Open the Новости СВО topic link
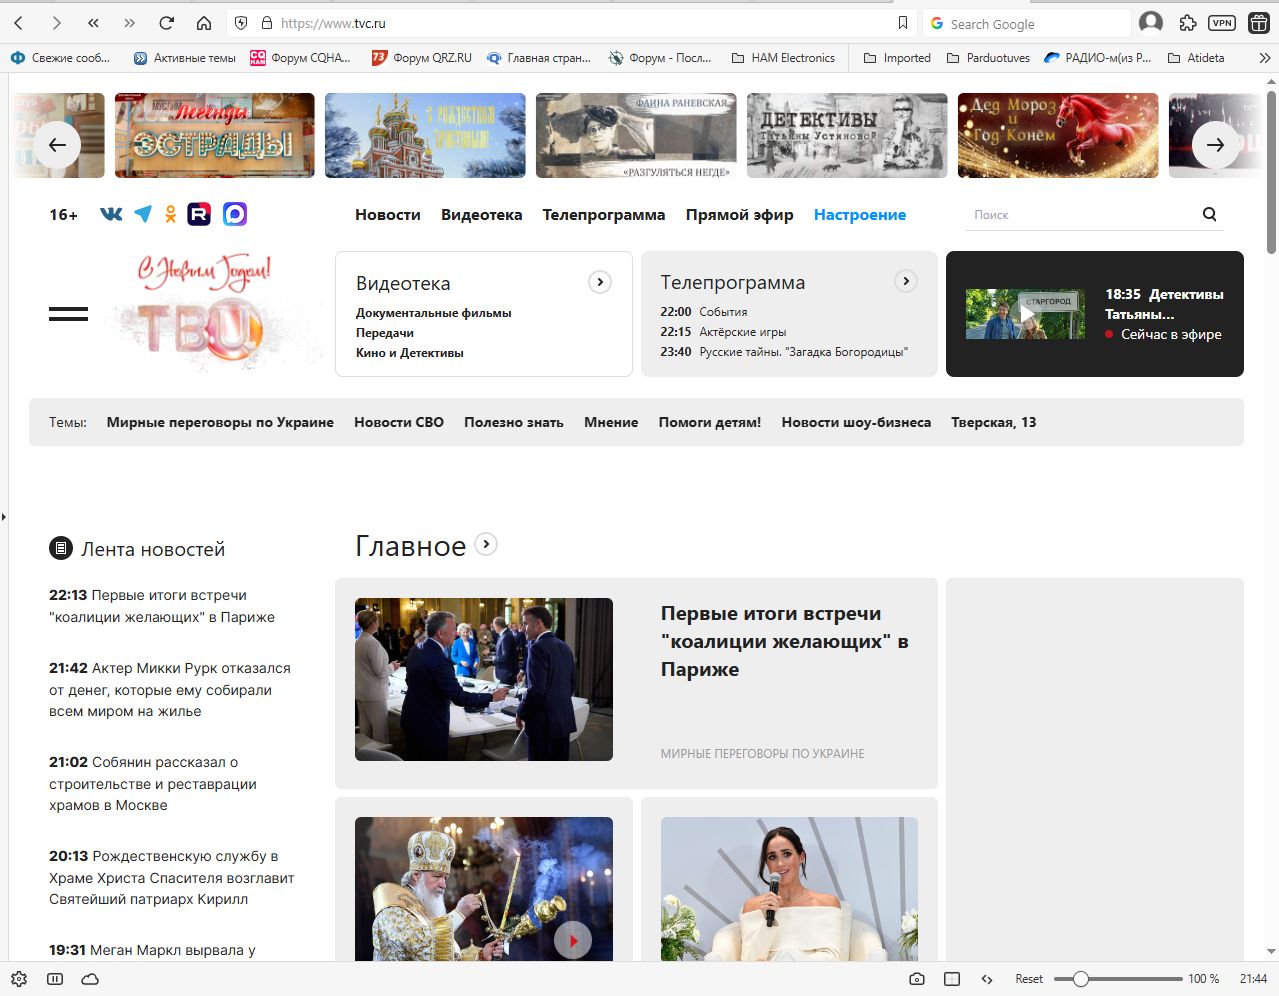Image resolution: width=1279 pixels, height=996 pixels. (398, 422)
